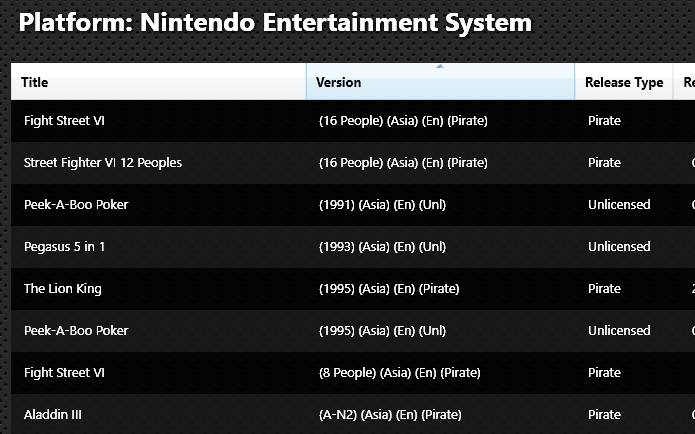Click Unlicensed in the 1991 Peek-A-Boo Poker row

(x=619, y=205)
